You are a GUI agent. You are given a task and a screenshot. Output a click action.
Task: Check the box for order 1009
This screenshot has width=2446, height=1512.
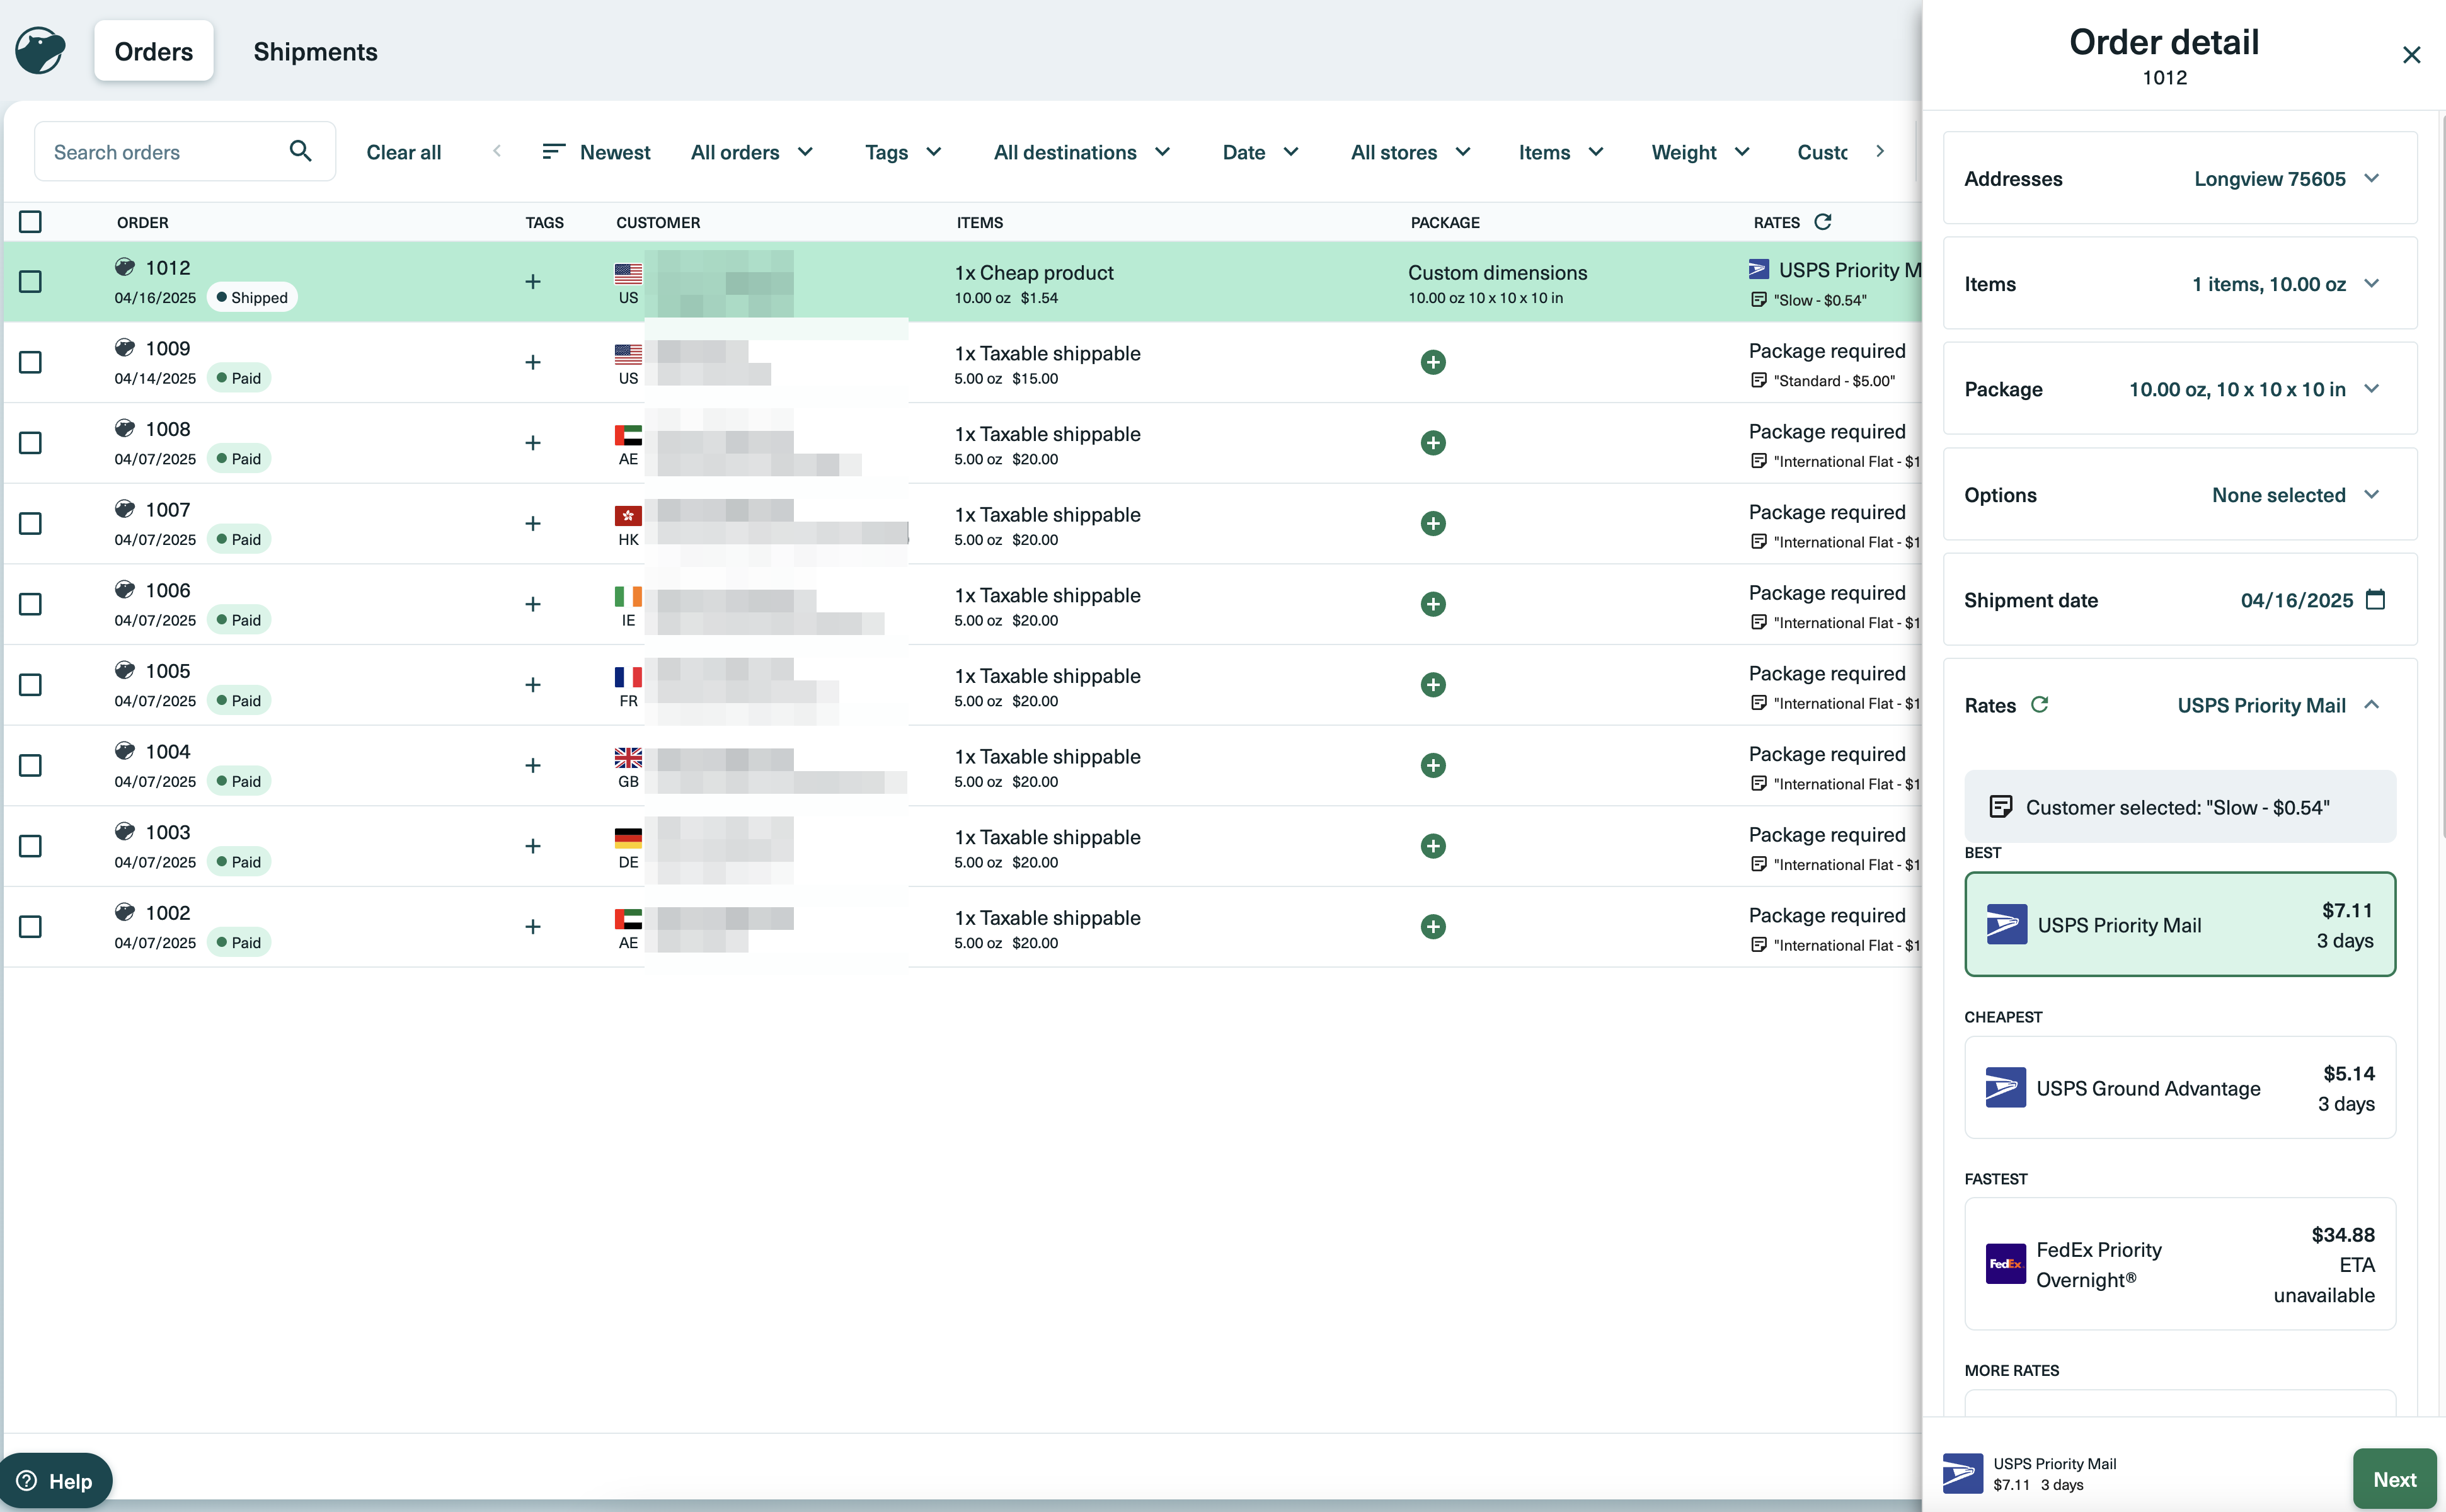coord(30,362)
